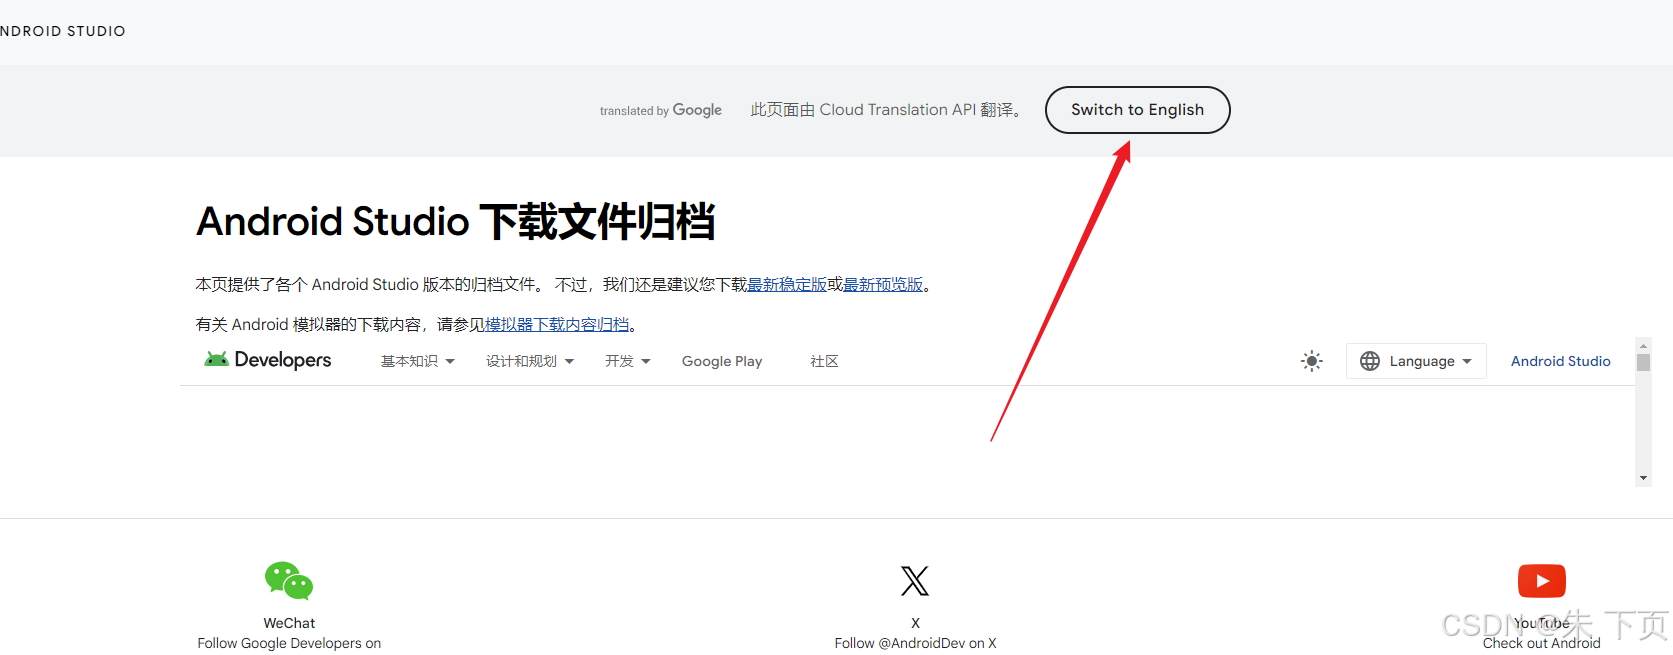Image resolution: width=1673 pixels, height=655 pixels.
Task: Click the embedded frame scrollbar thumb
Action: coord(1643,362)
